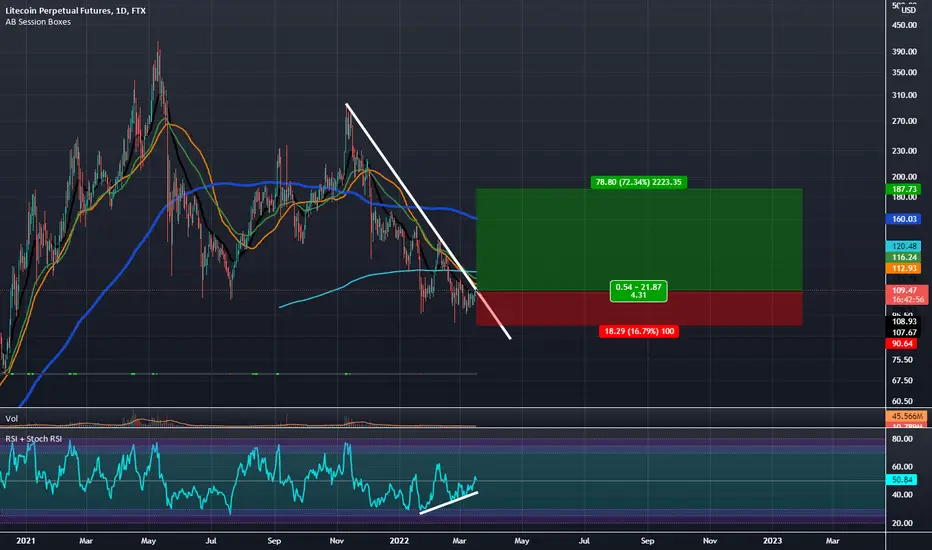Click the 187.73 green price axis label
This screenshot has width=932, height=550.
(903, 189)
